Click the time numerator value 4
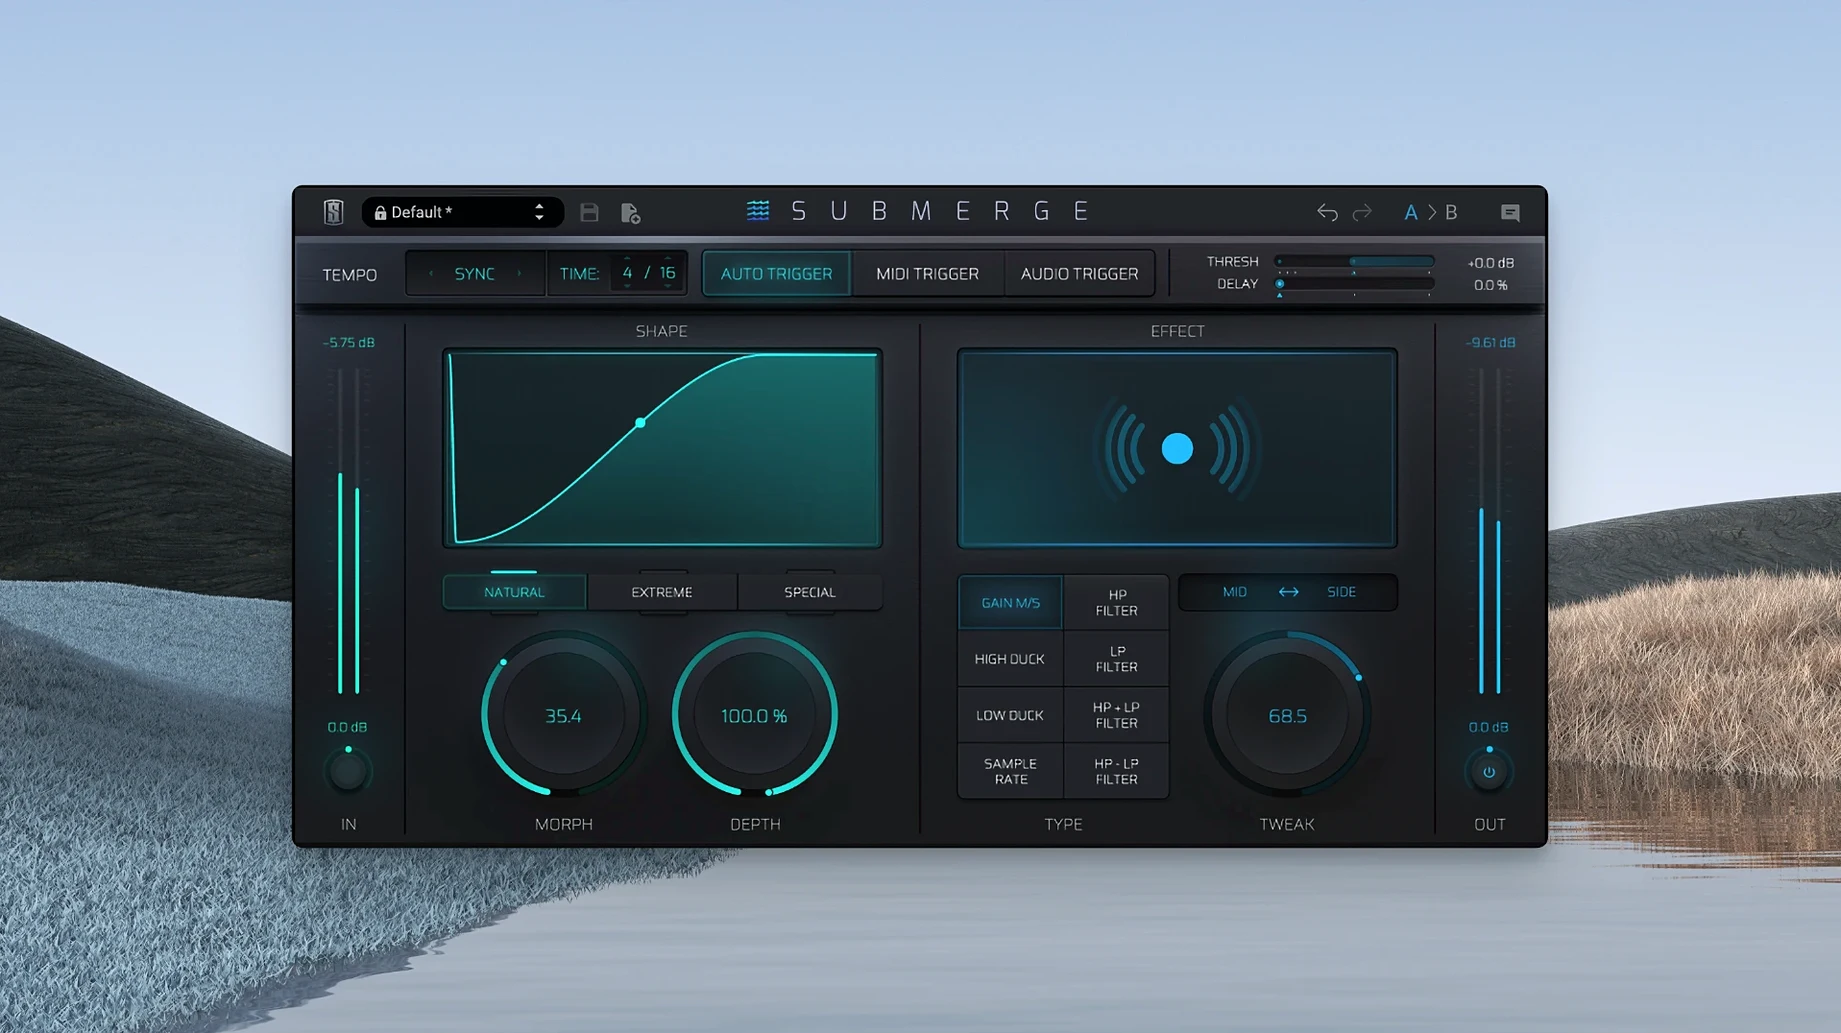 (x=627, y=273)
